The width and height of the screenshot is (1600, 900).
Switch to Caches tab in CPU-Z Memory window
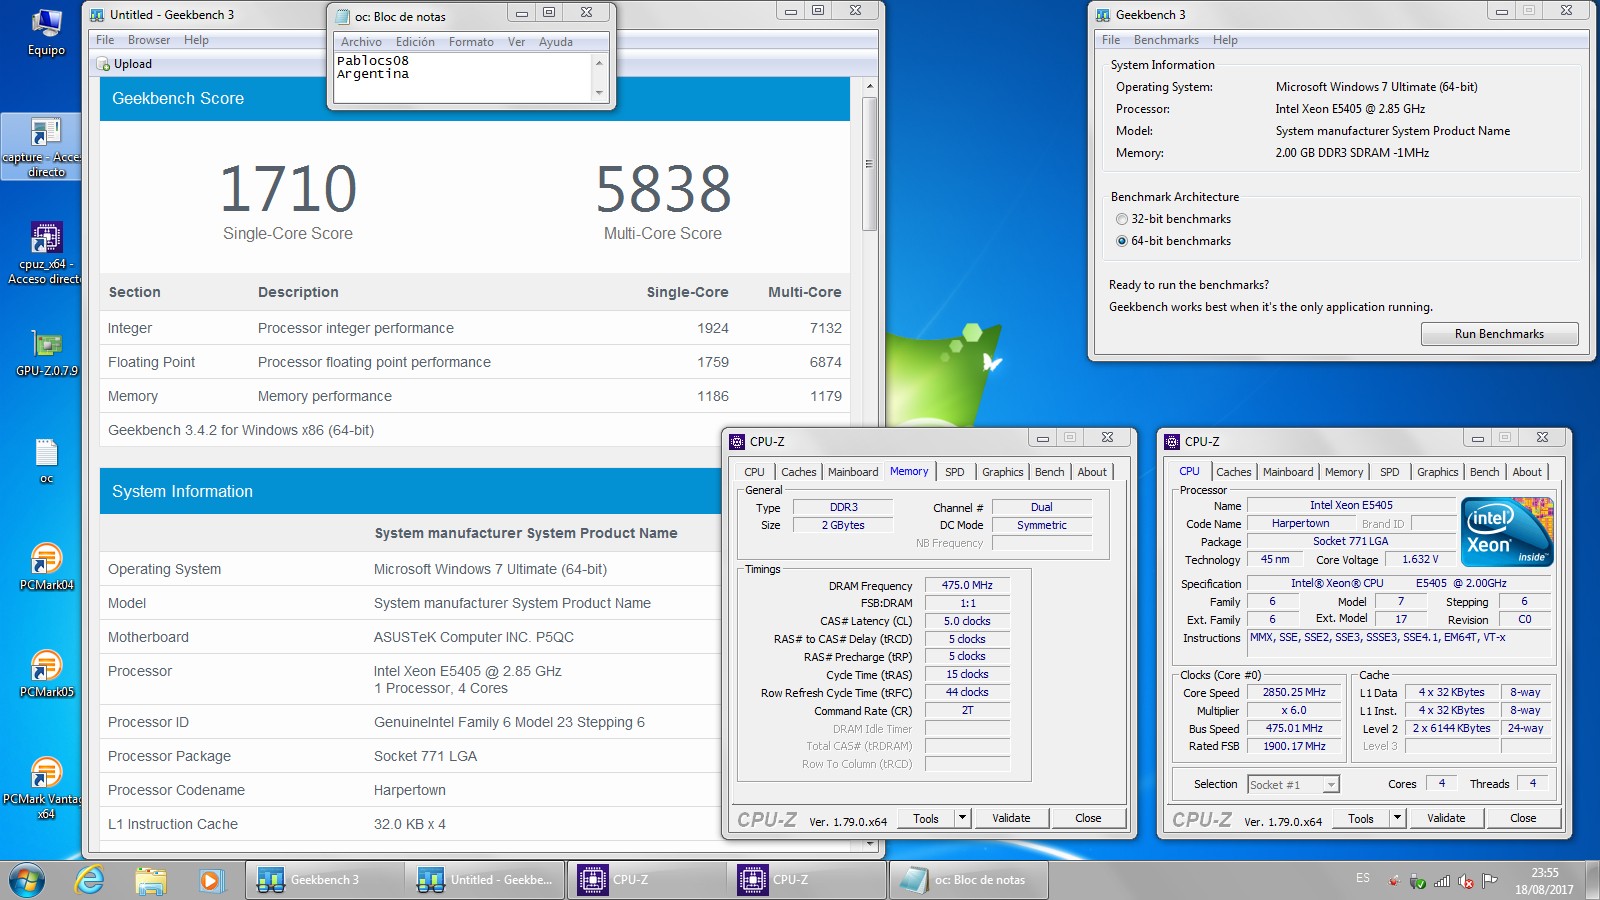click(x=798, y=472)
